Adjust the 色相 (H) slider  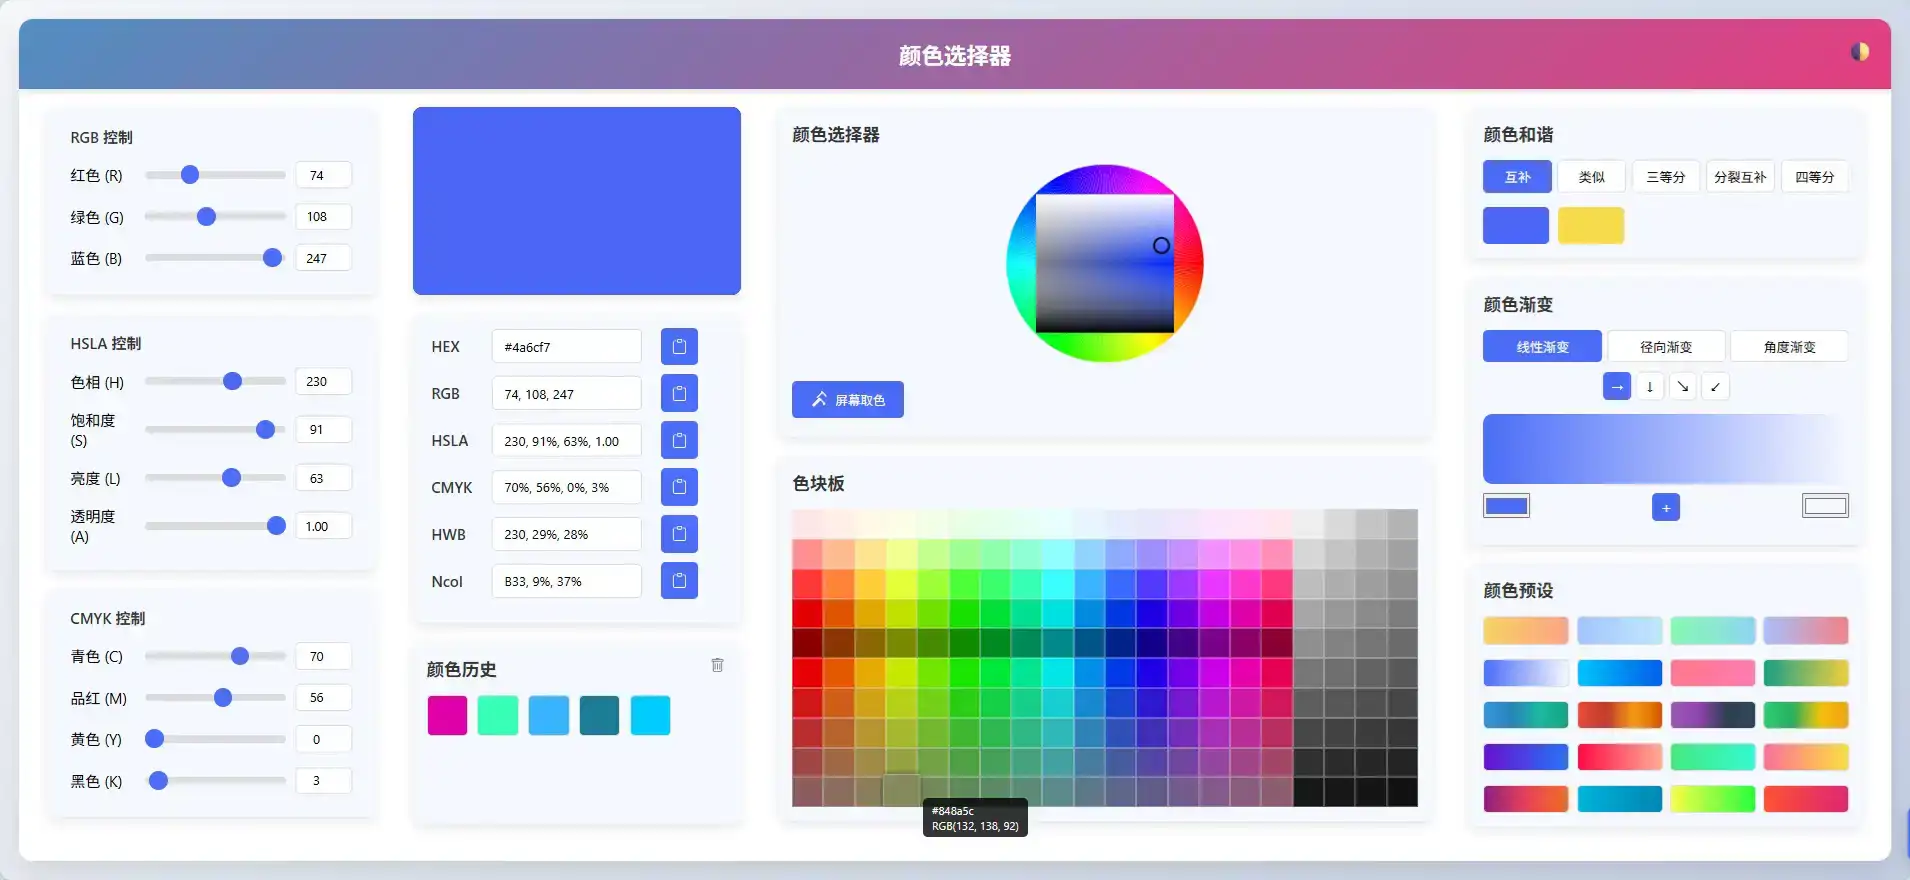[x=215, y=381]
